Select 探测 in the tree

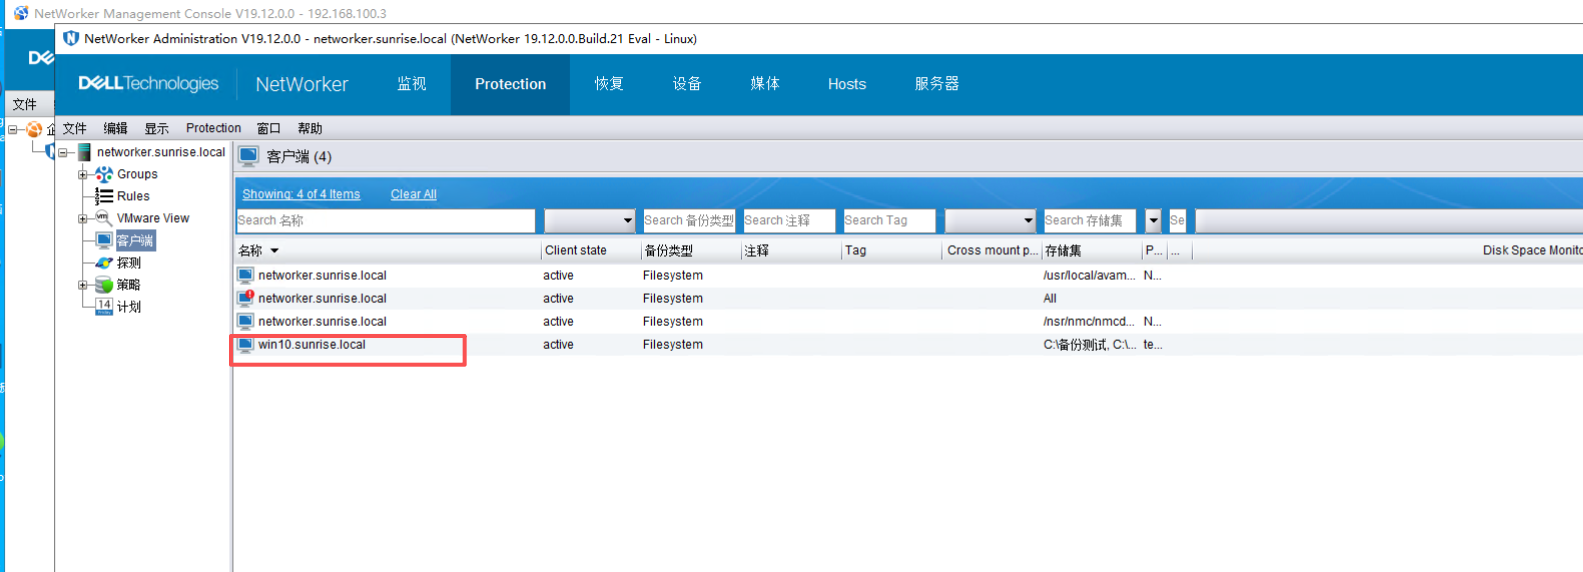tap(129, 263)
